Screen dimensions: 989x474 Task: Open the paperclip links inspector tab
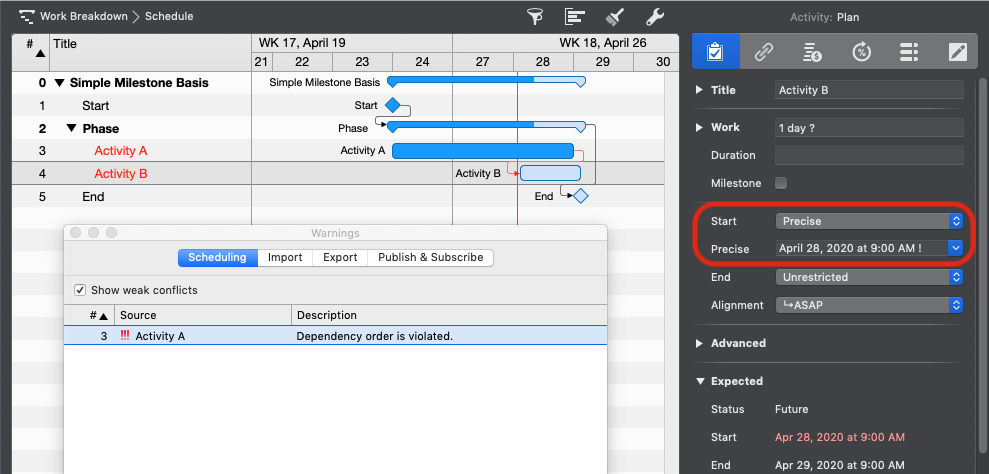pos(764,51)
